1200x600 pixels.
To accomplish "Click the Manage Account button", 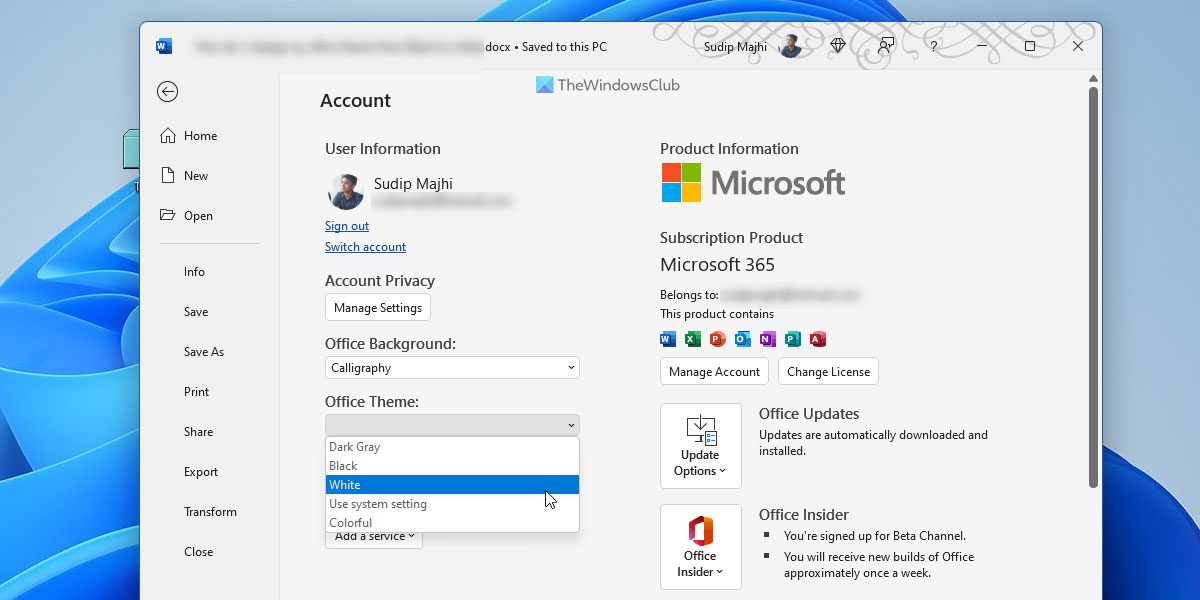I will click(x=714, y=372).
